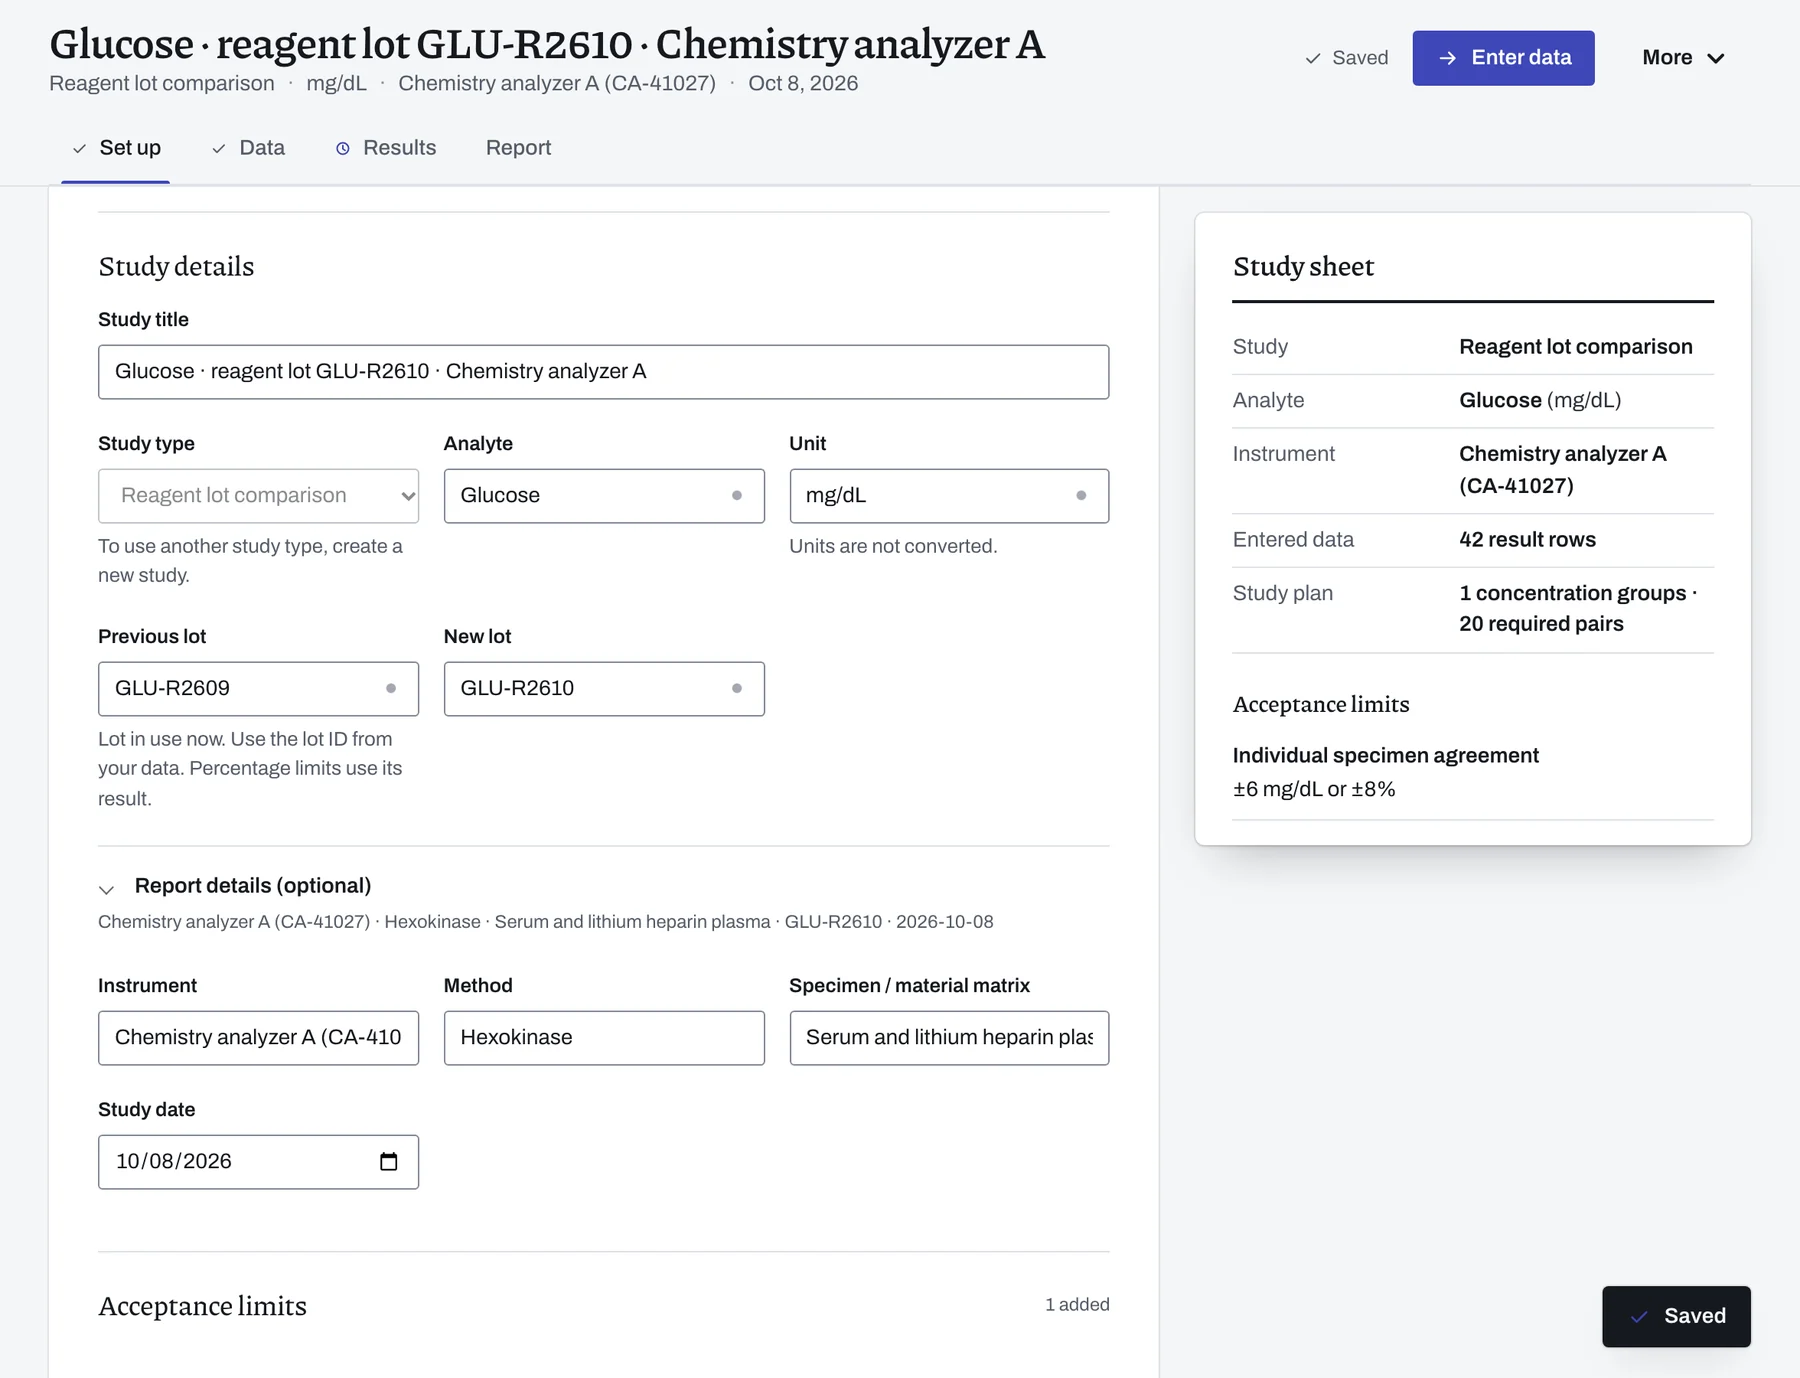Click the More chevron arrow
This screenshot has width=1800, height=1378.
(1716, 59)
